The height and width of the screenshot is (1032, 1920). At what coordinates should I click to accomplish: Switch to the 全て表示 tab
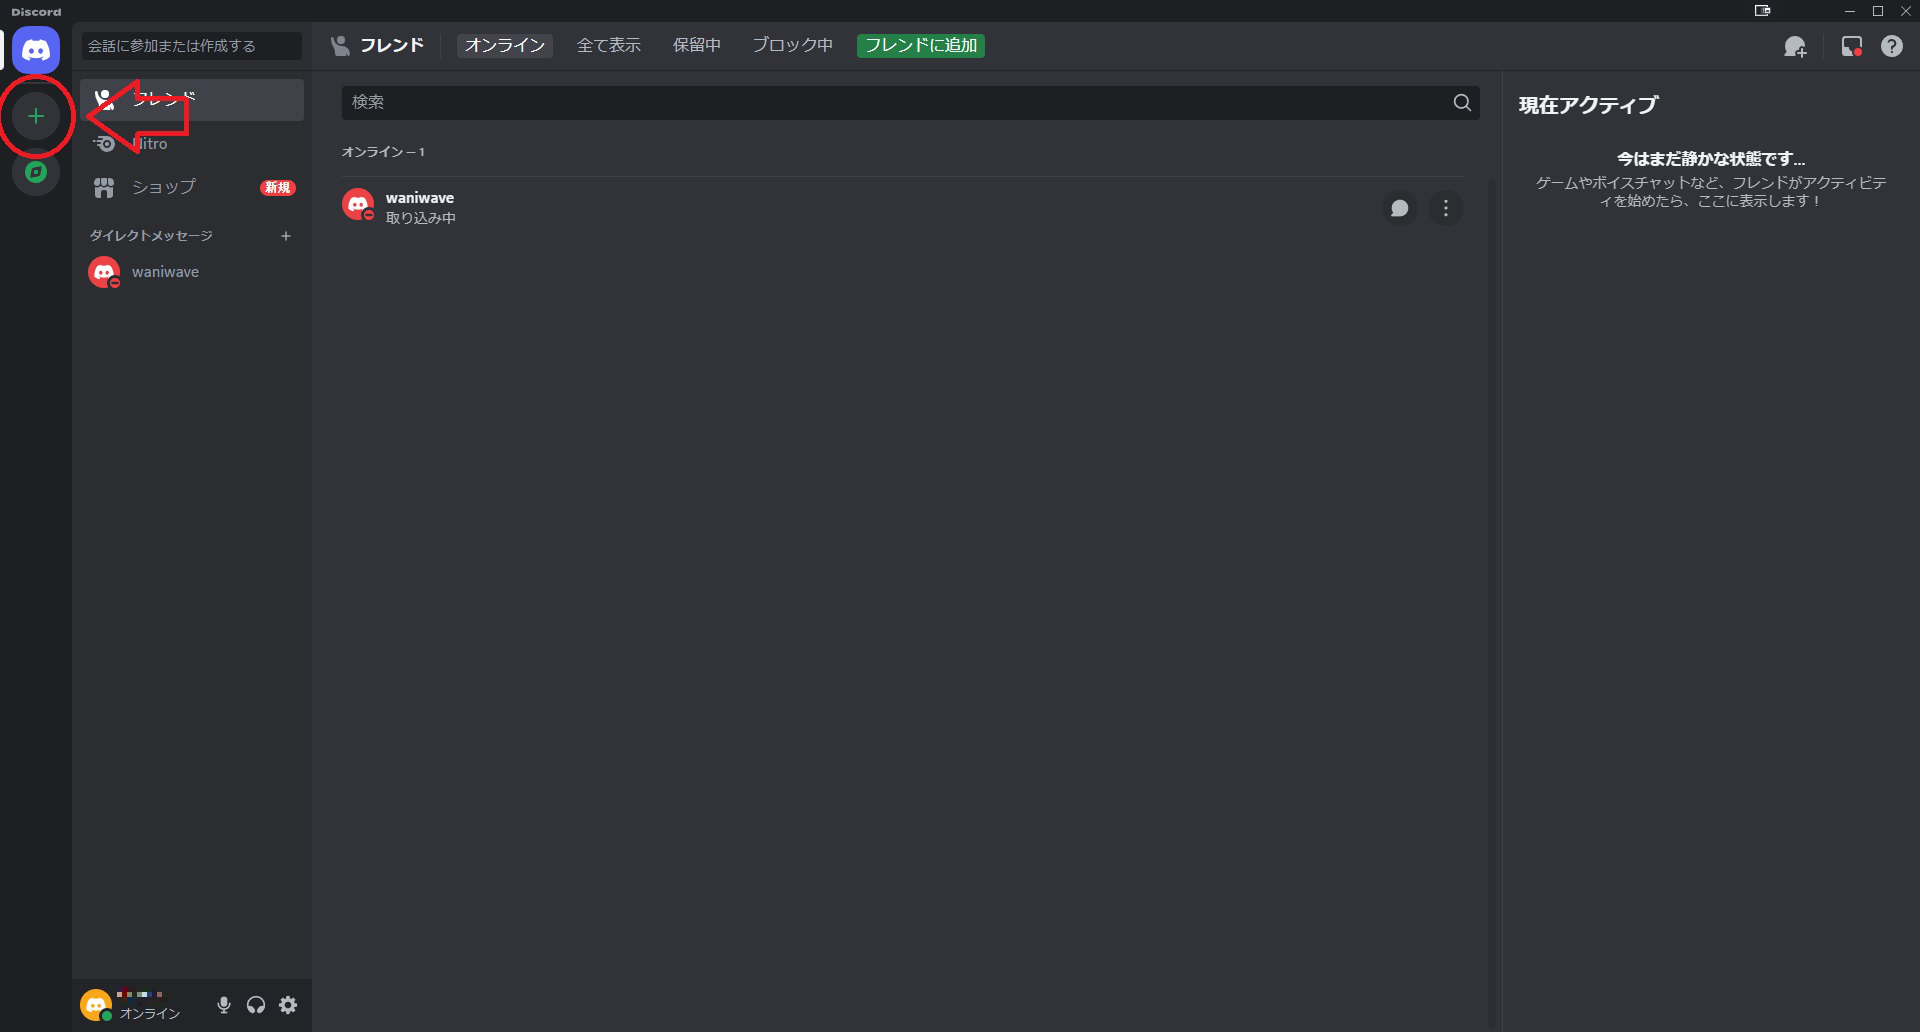click(609, 46)
